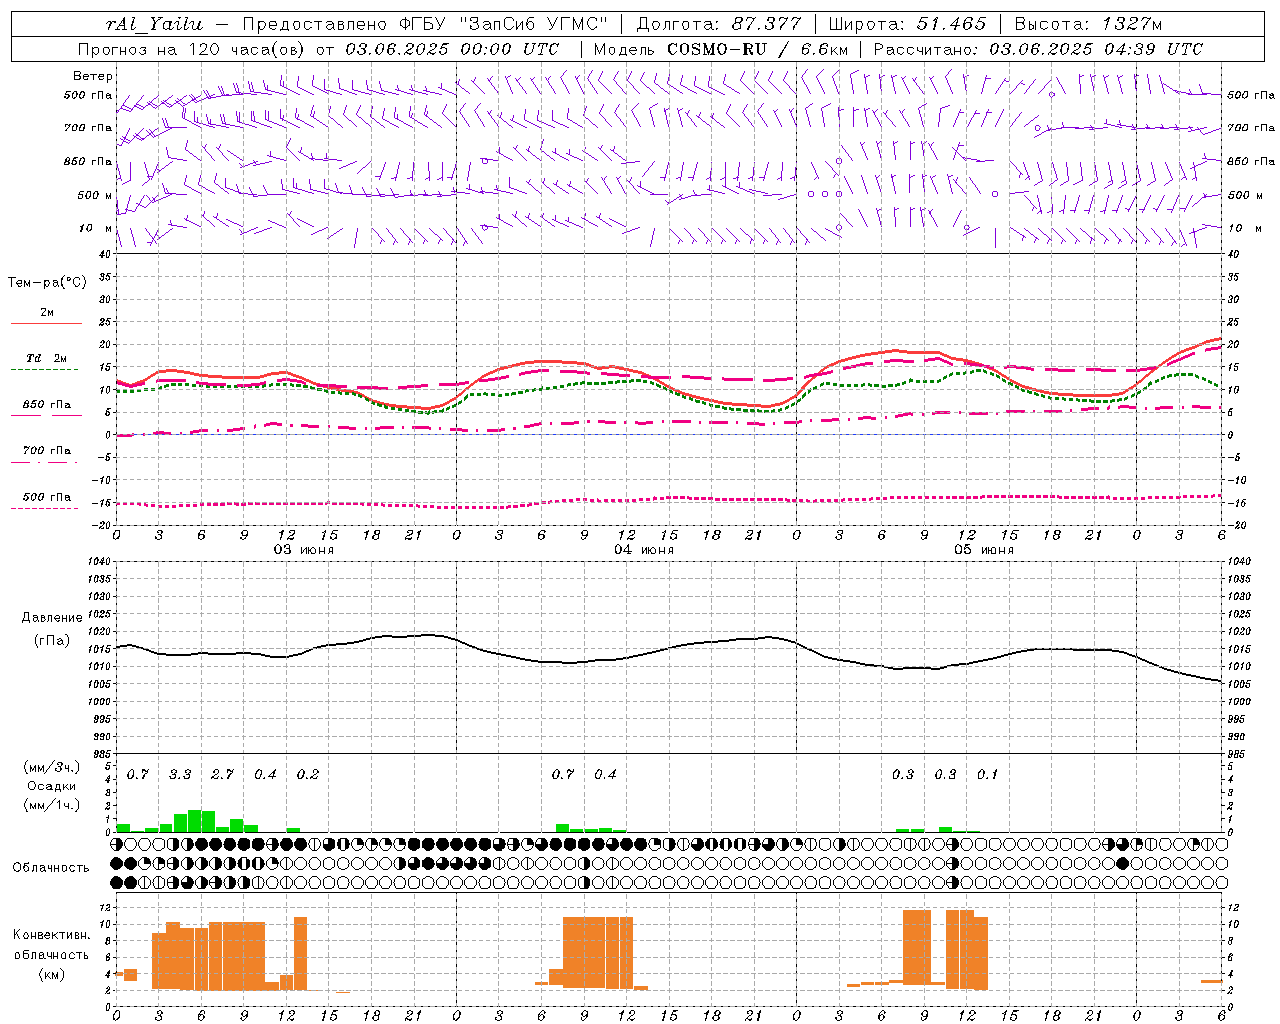Click the right '700 гПа' wind level label
Viewport: 1280px width, 1024px height.
[x=1251, y=128]
